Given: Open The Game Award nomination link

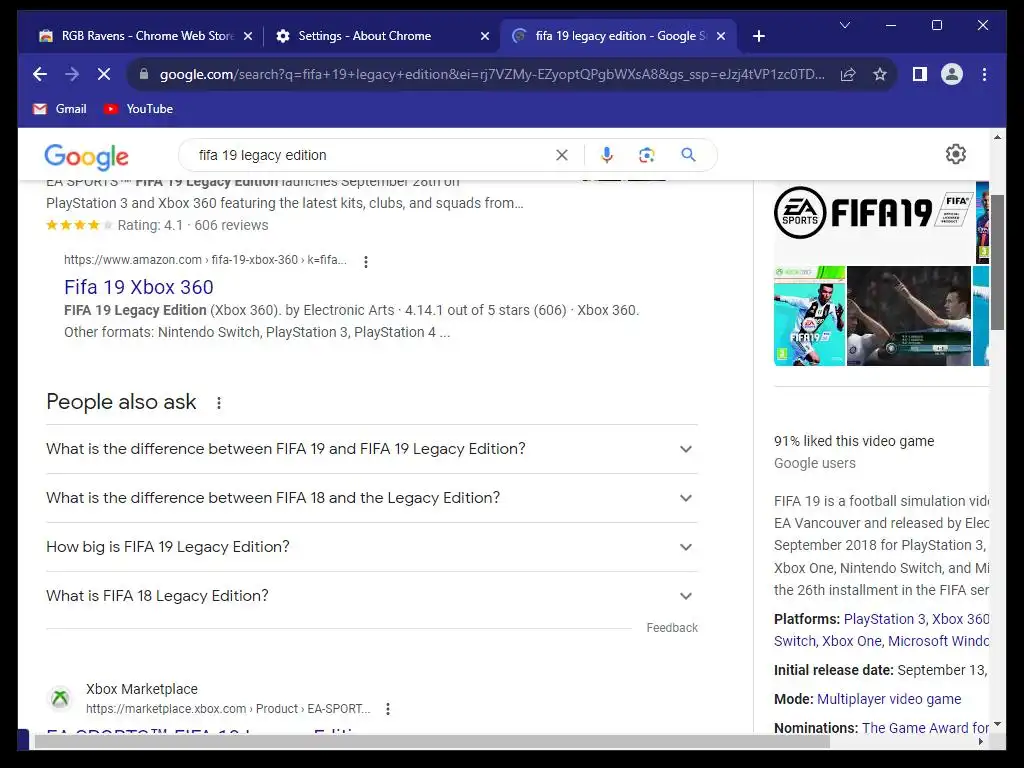Looking at the screenshot, I should (925, 728).
